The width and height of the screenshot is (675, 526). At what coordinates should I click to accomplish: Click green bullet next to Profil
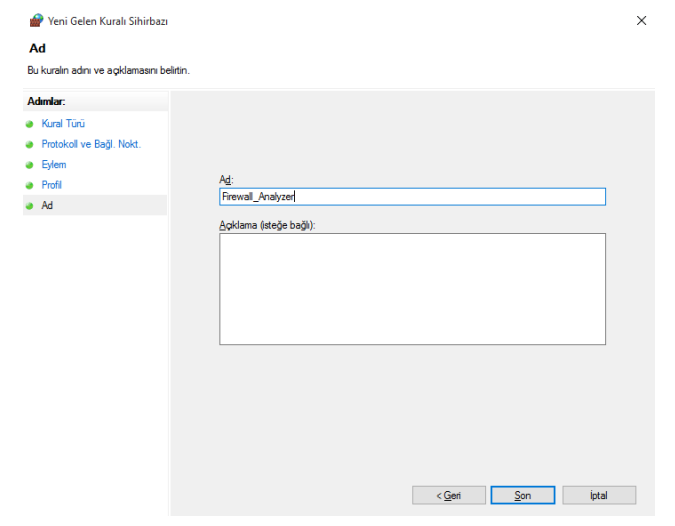point(29,186)
